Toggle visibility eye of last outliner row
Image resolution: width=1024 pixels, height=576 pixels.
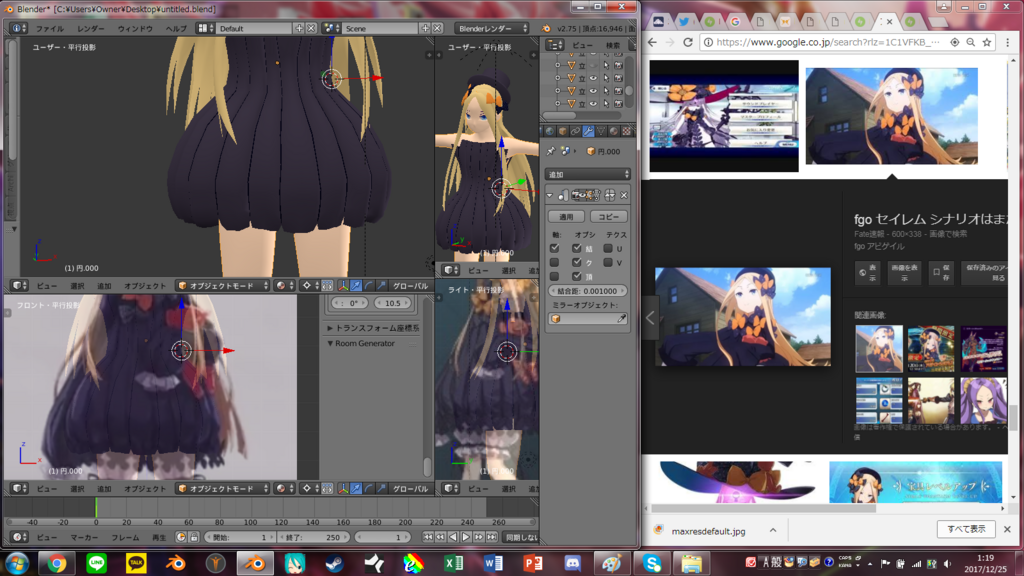click(593, 103)
